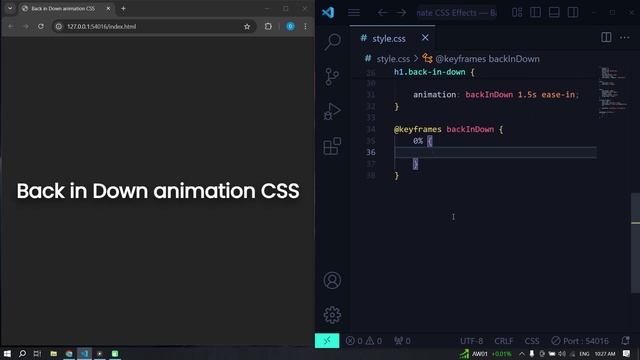Open Windows Action Center notifications
The image size is (640, 360).
[x=627, y=353]
